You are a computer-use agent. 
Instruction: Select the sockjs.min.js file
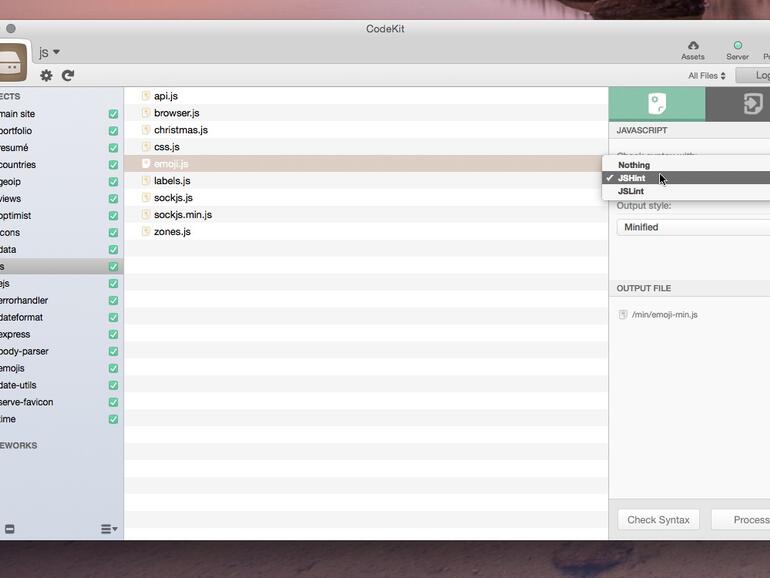tap(183, 215)
